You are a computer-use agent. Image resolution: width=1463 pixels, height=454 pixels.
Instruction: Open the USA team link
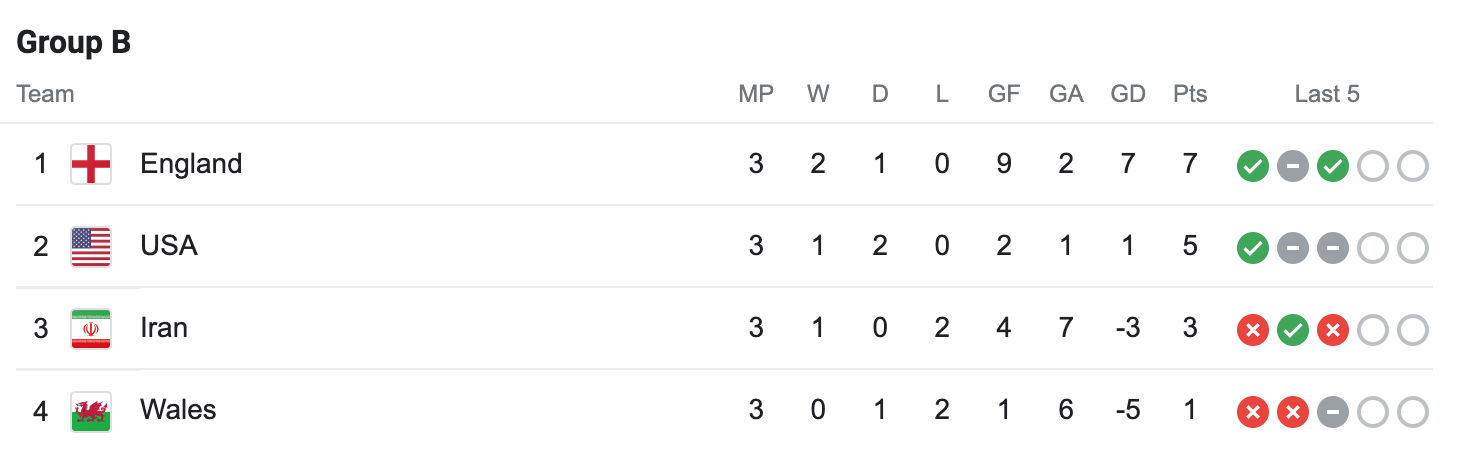169,246
